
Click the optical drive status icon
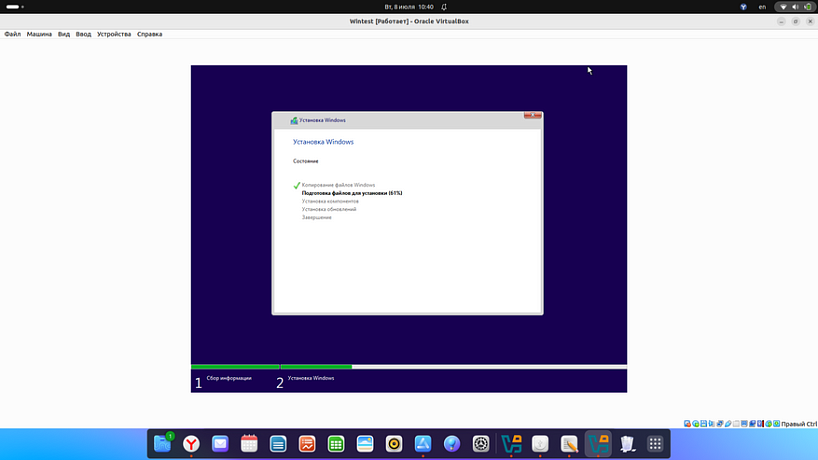pos(696,424)
